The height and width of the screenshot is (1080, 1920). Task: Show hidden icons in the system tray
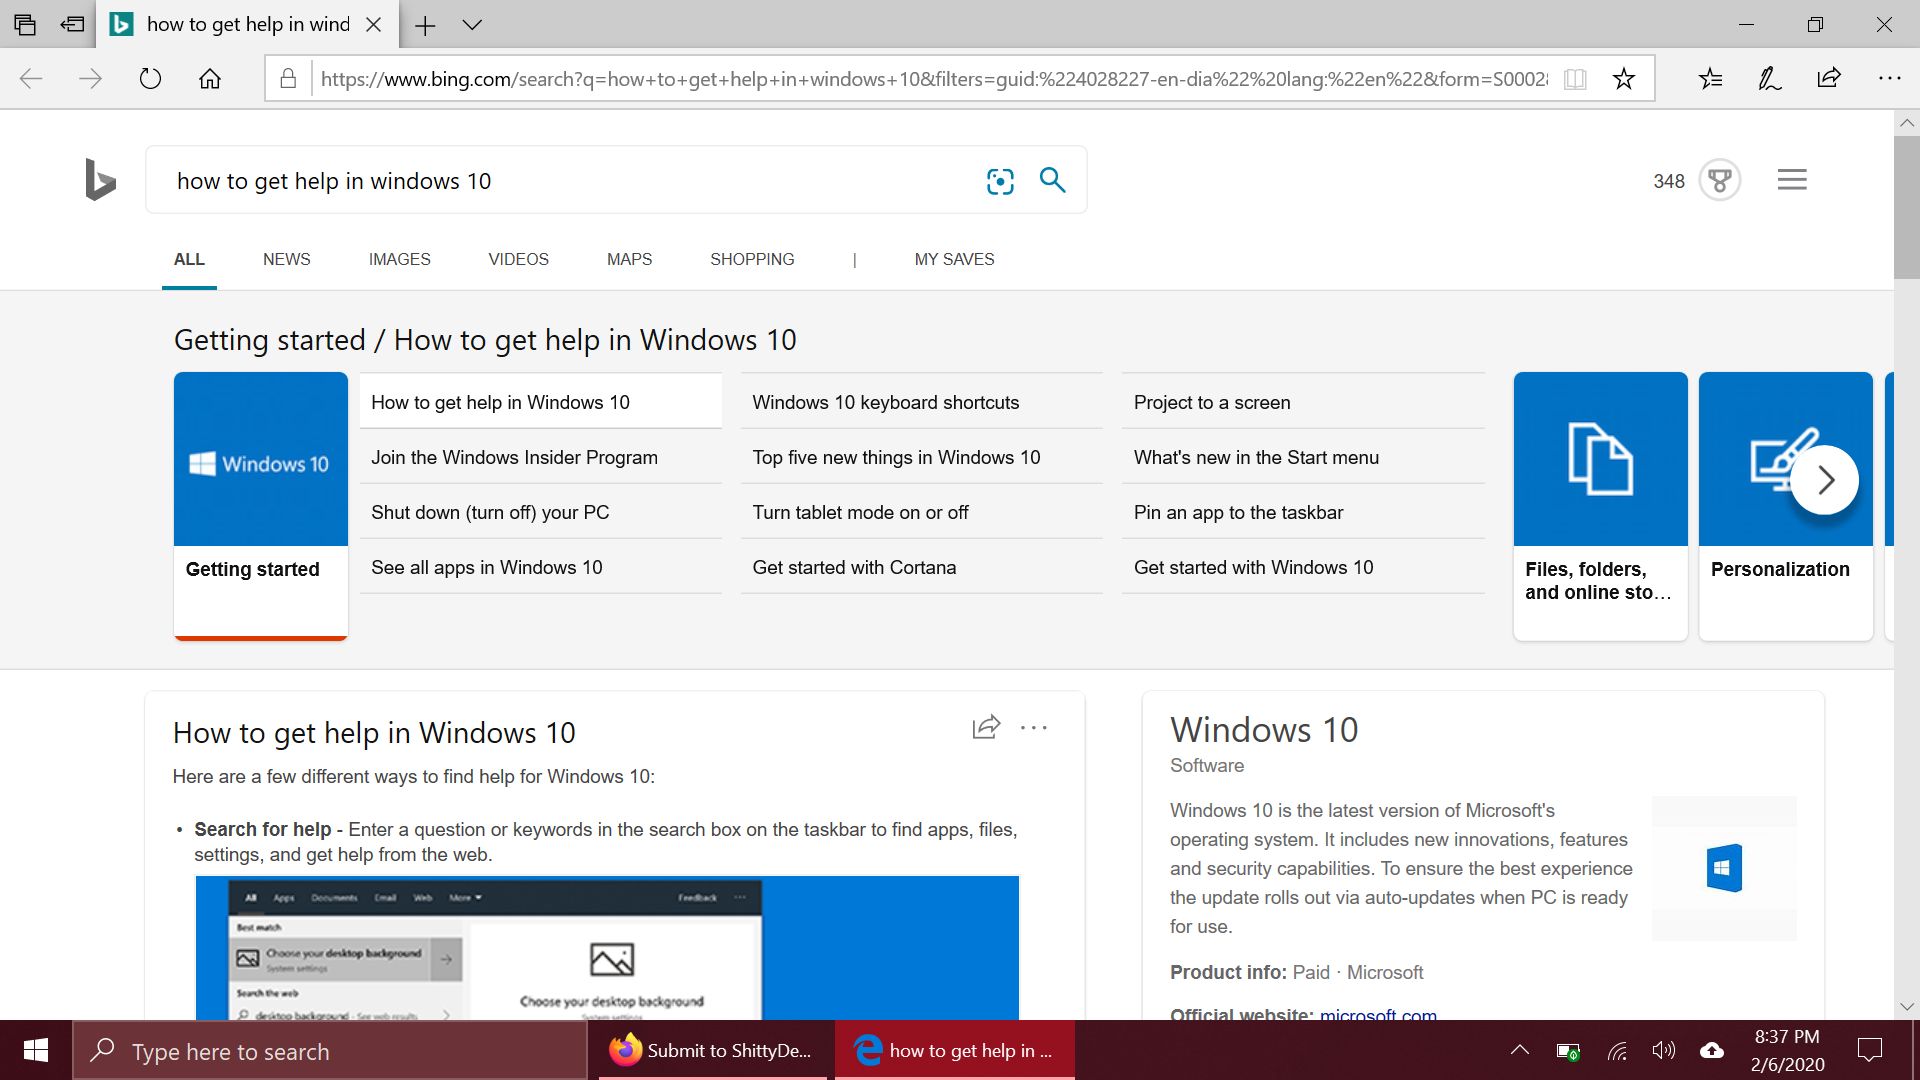[1519, 1051]
